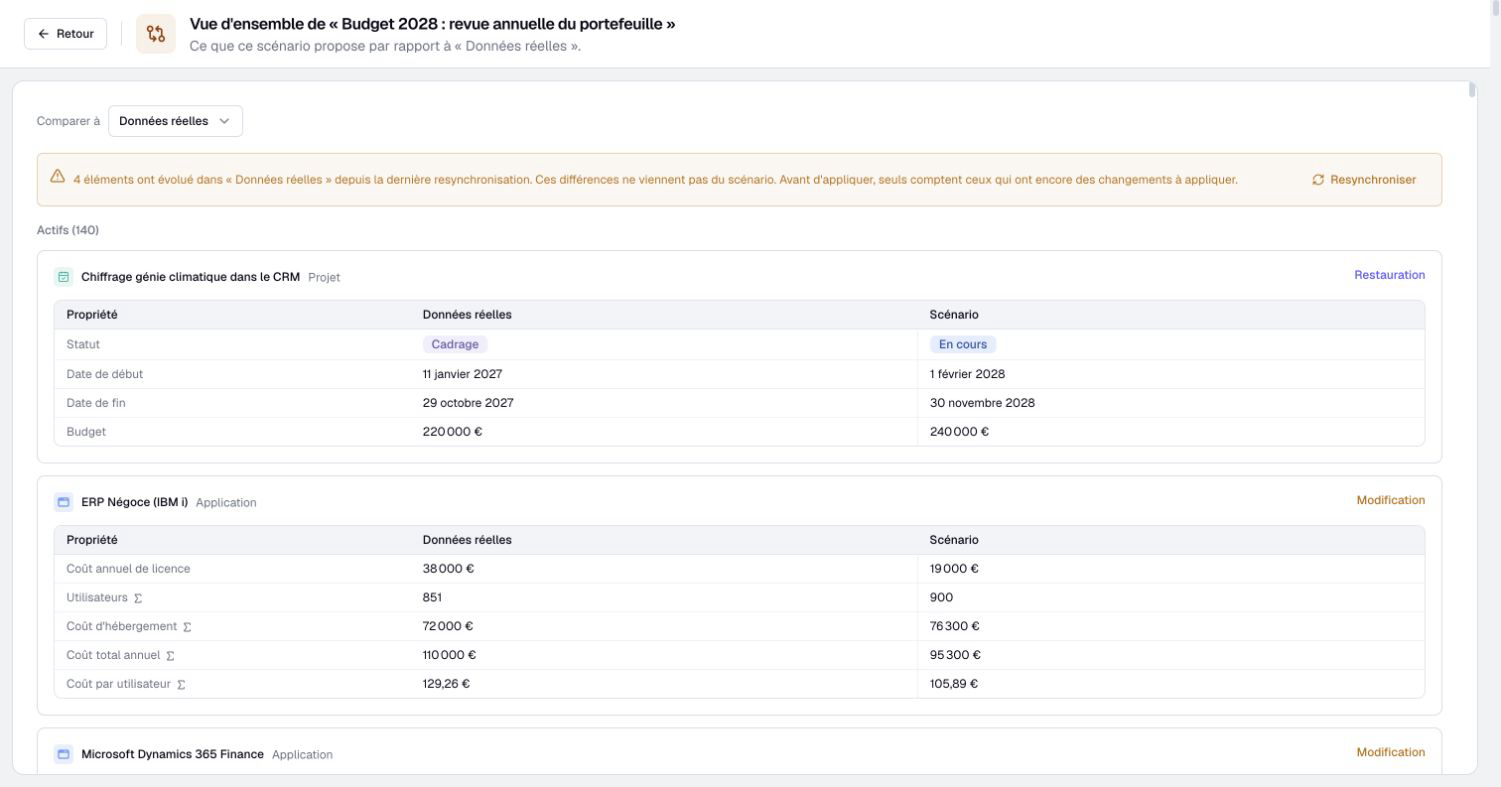This screenshot has height=787, width=1501.
Task: Click the Actifs (140) section heading
Action: click(68, 231)
